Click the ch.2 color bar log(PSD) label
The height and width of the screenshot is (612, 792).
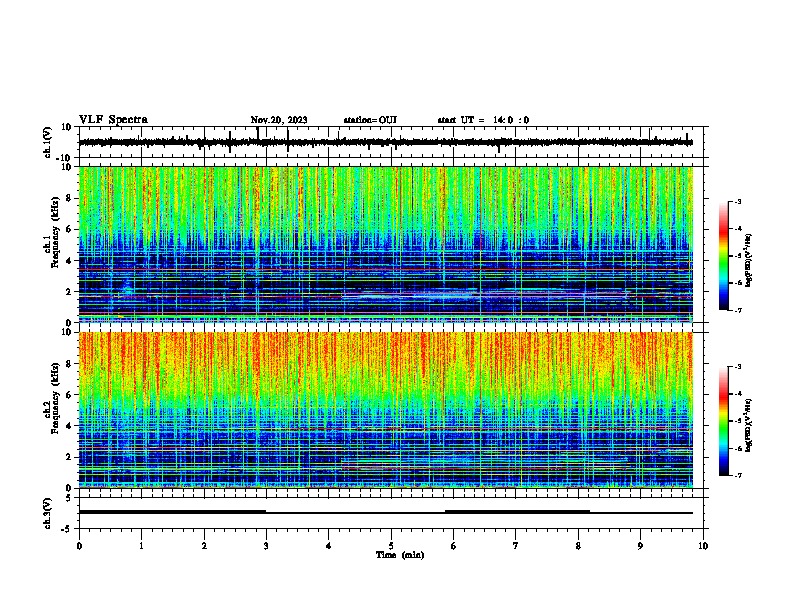coord(749,426)
